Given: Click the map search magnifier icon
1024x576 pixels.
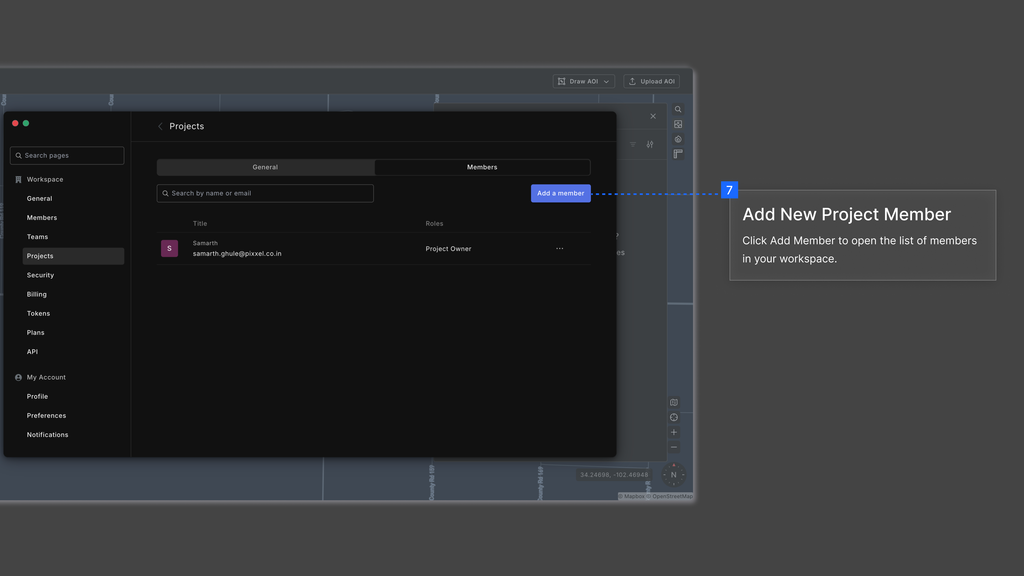Looking at the screenshot, I should [x=678, y=110].
